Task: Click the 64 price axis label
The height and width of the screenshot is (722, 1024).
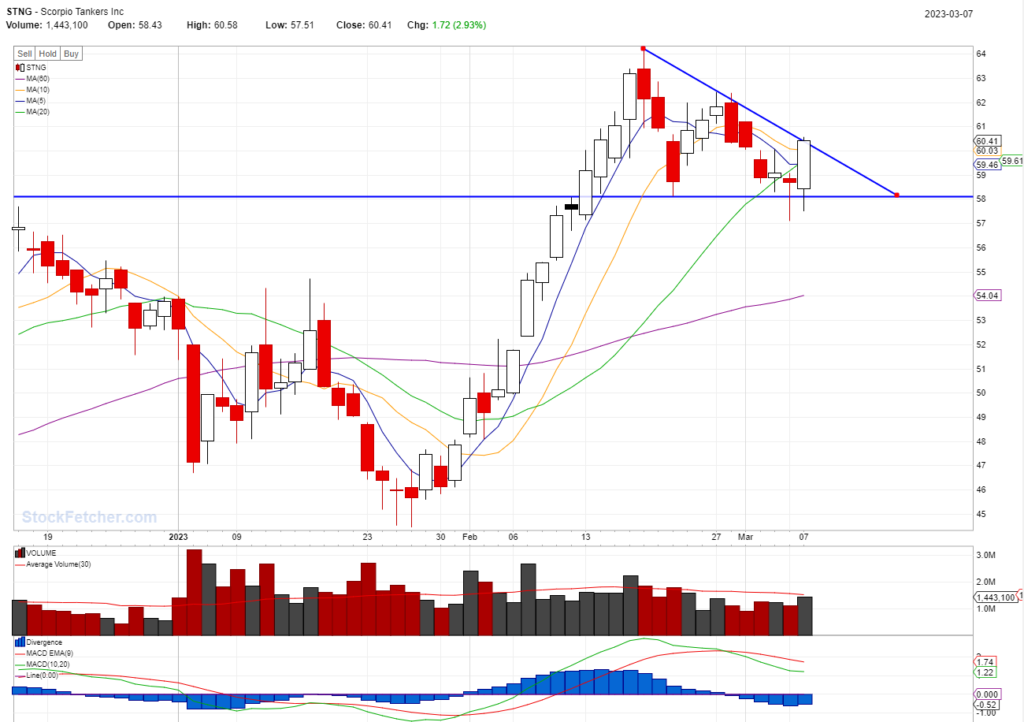Action: click(x=981, y=54)
